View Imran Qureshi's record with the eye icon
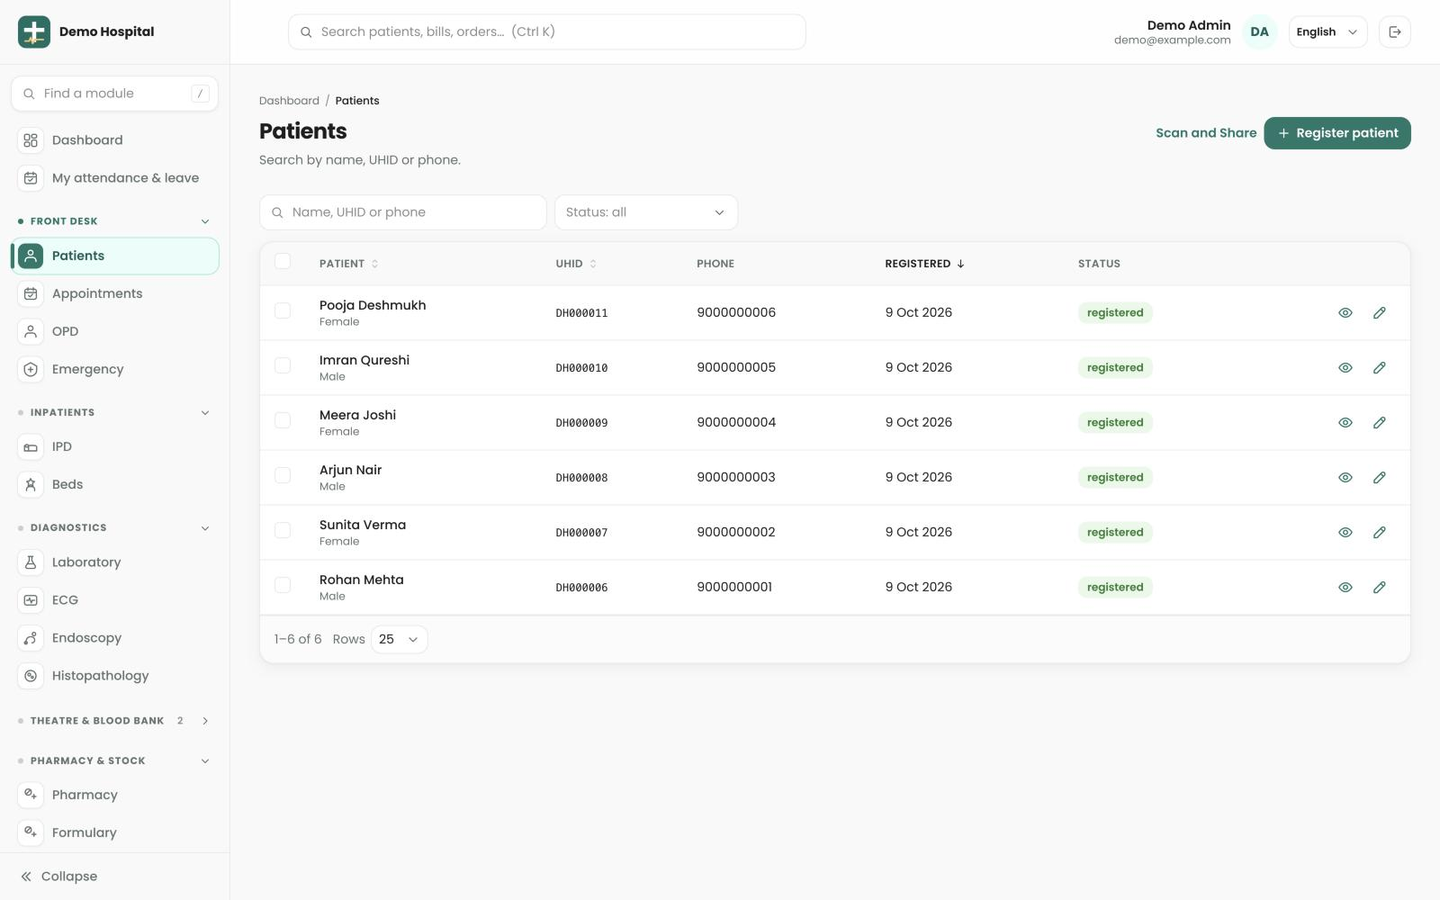 1345,368
